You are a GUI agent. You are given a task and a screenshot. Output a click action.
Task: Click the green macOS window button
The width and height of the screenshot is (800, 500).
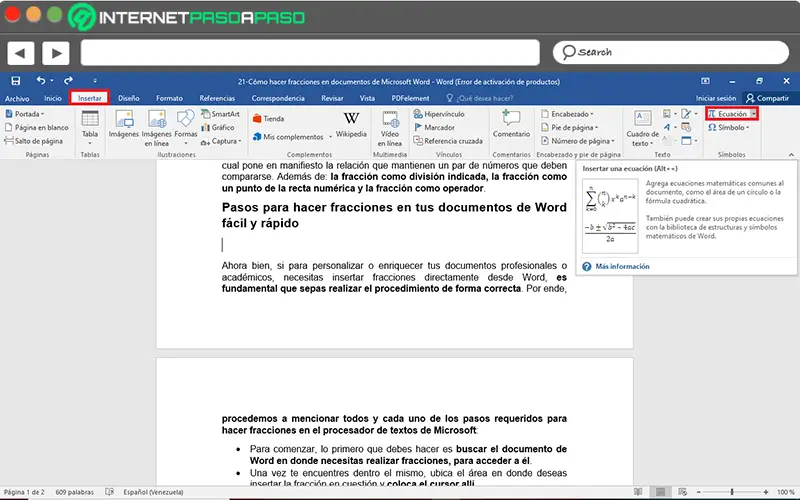pyautogui.click(x=54, y=14)
